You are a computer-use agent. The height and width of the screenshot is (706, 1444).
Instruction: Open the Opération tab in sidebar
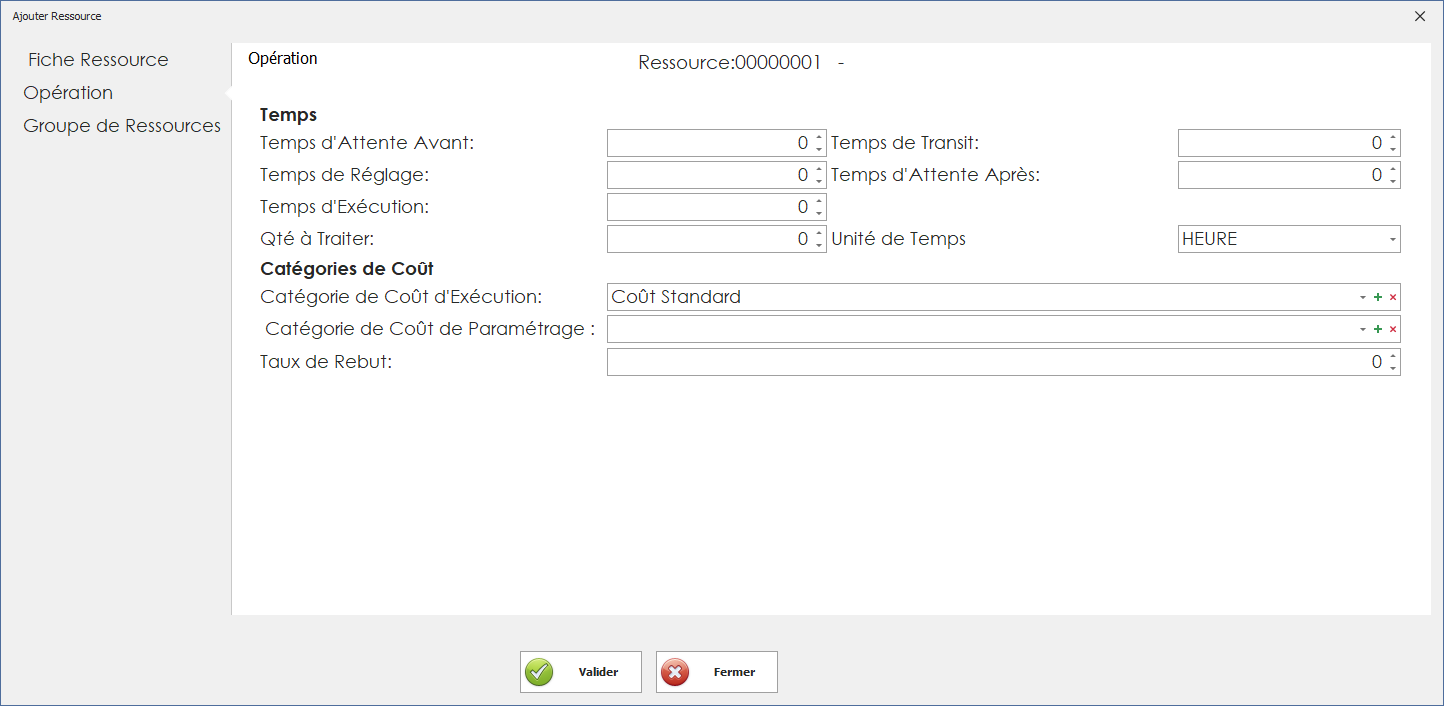tap(68, 93)
